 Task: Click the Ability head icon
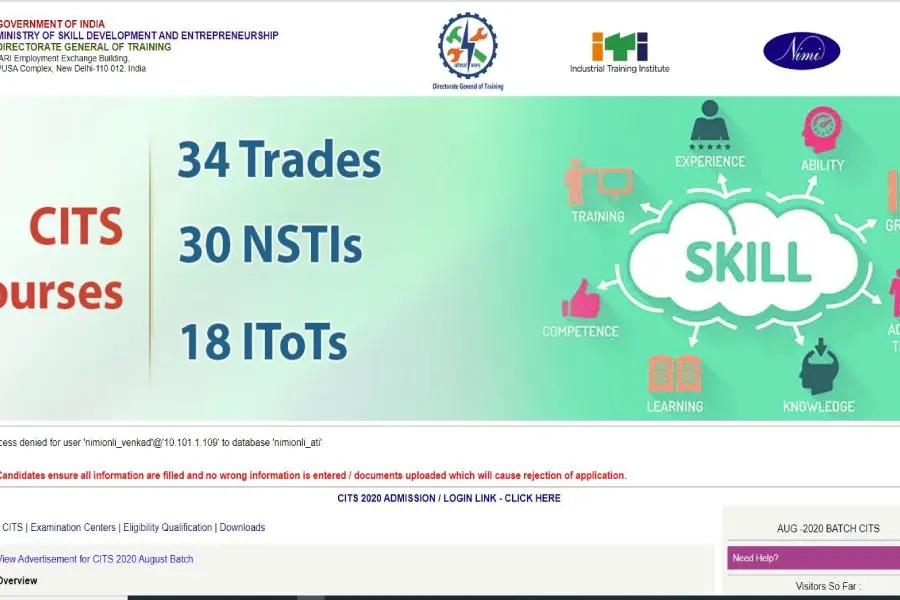(821, 130)
